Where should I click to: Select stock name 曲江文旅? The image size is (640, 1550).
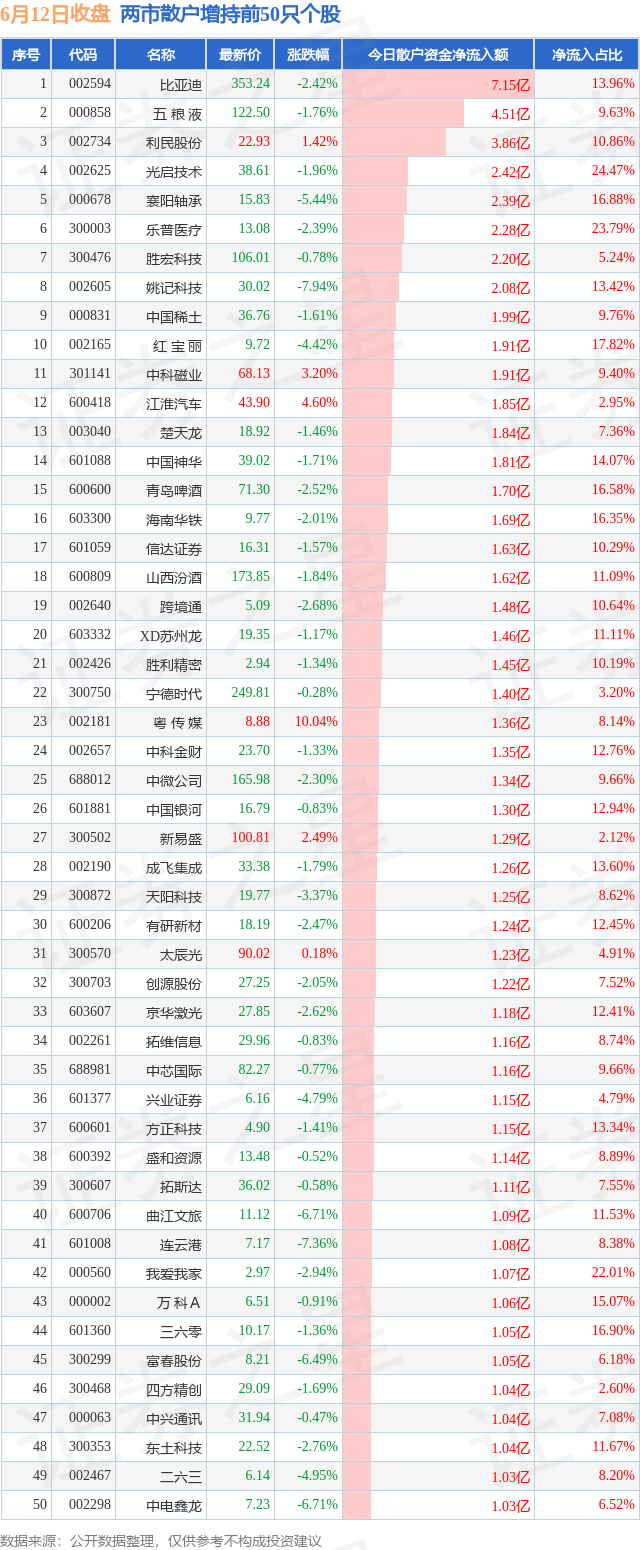coord(174,1215)
